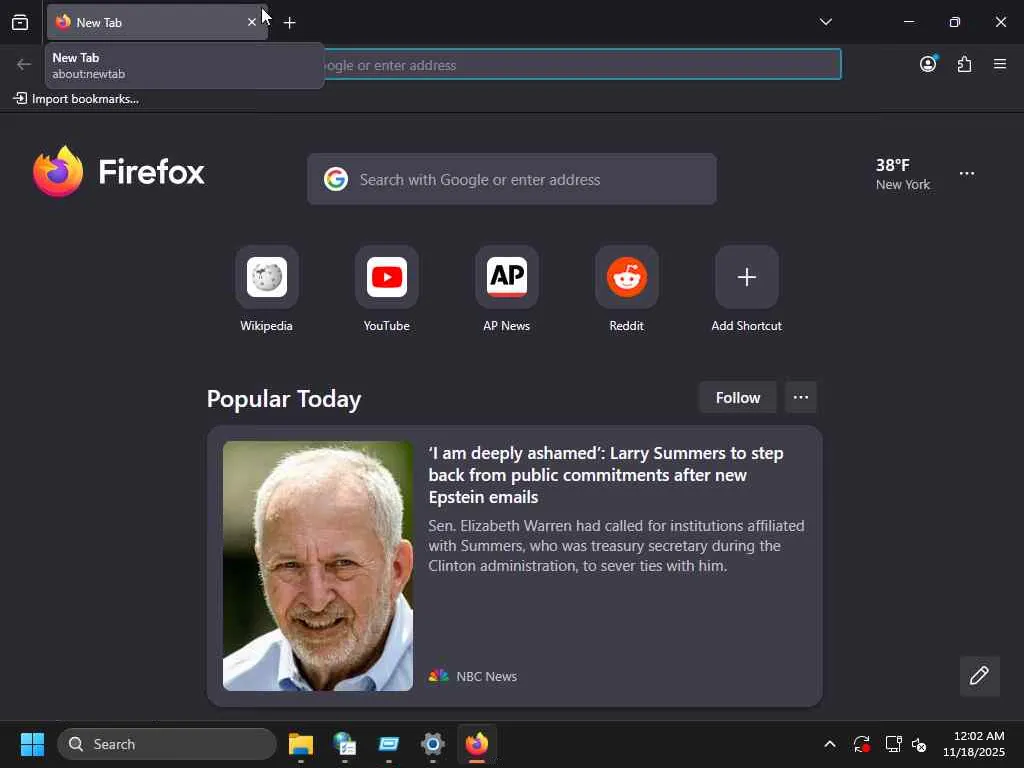Show hidden system tray icons chevron
Image resolution: width=1024 pixels, height=768 pixels.
coord(829,744)
